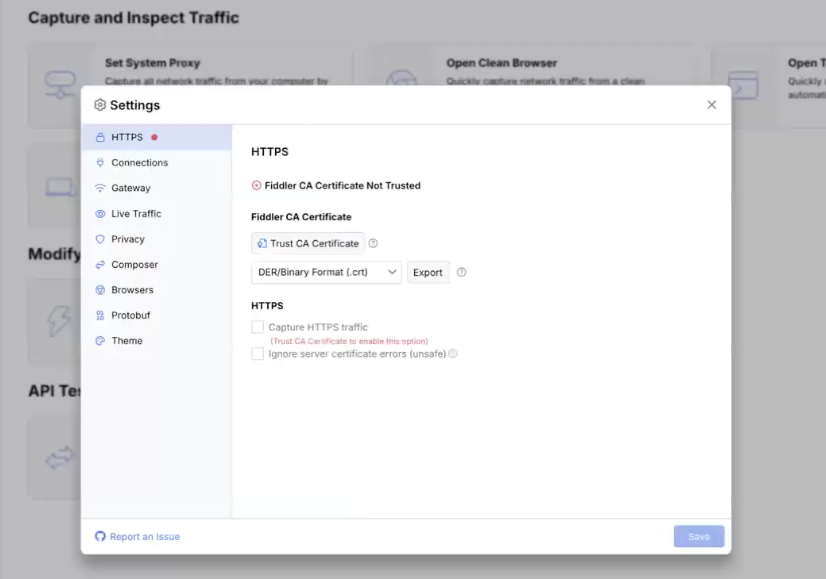Click the GitHub icon beside Report an Issue
The width and height of the screenshot is (826, 579).
(100, 536)
